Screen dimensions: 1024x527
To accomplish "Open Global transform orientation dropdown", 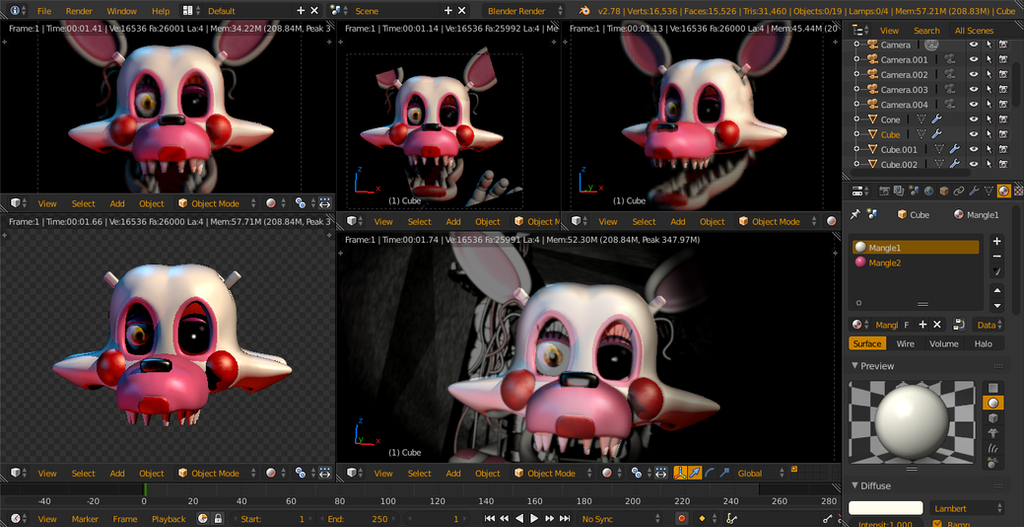I will click(x=760, y=473).
